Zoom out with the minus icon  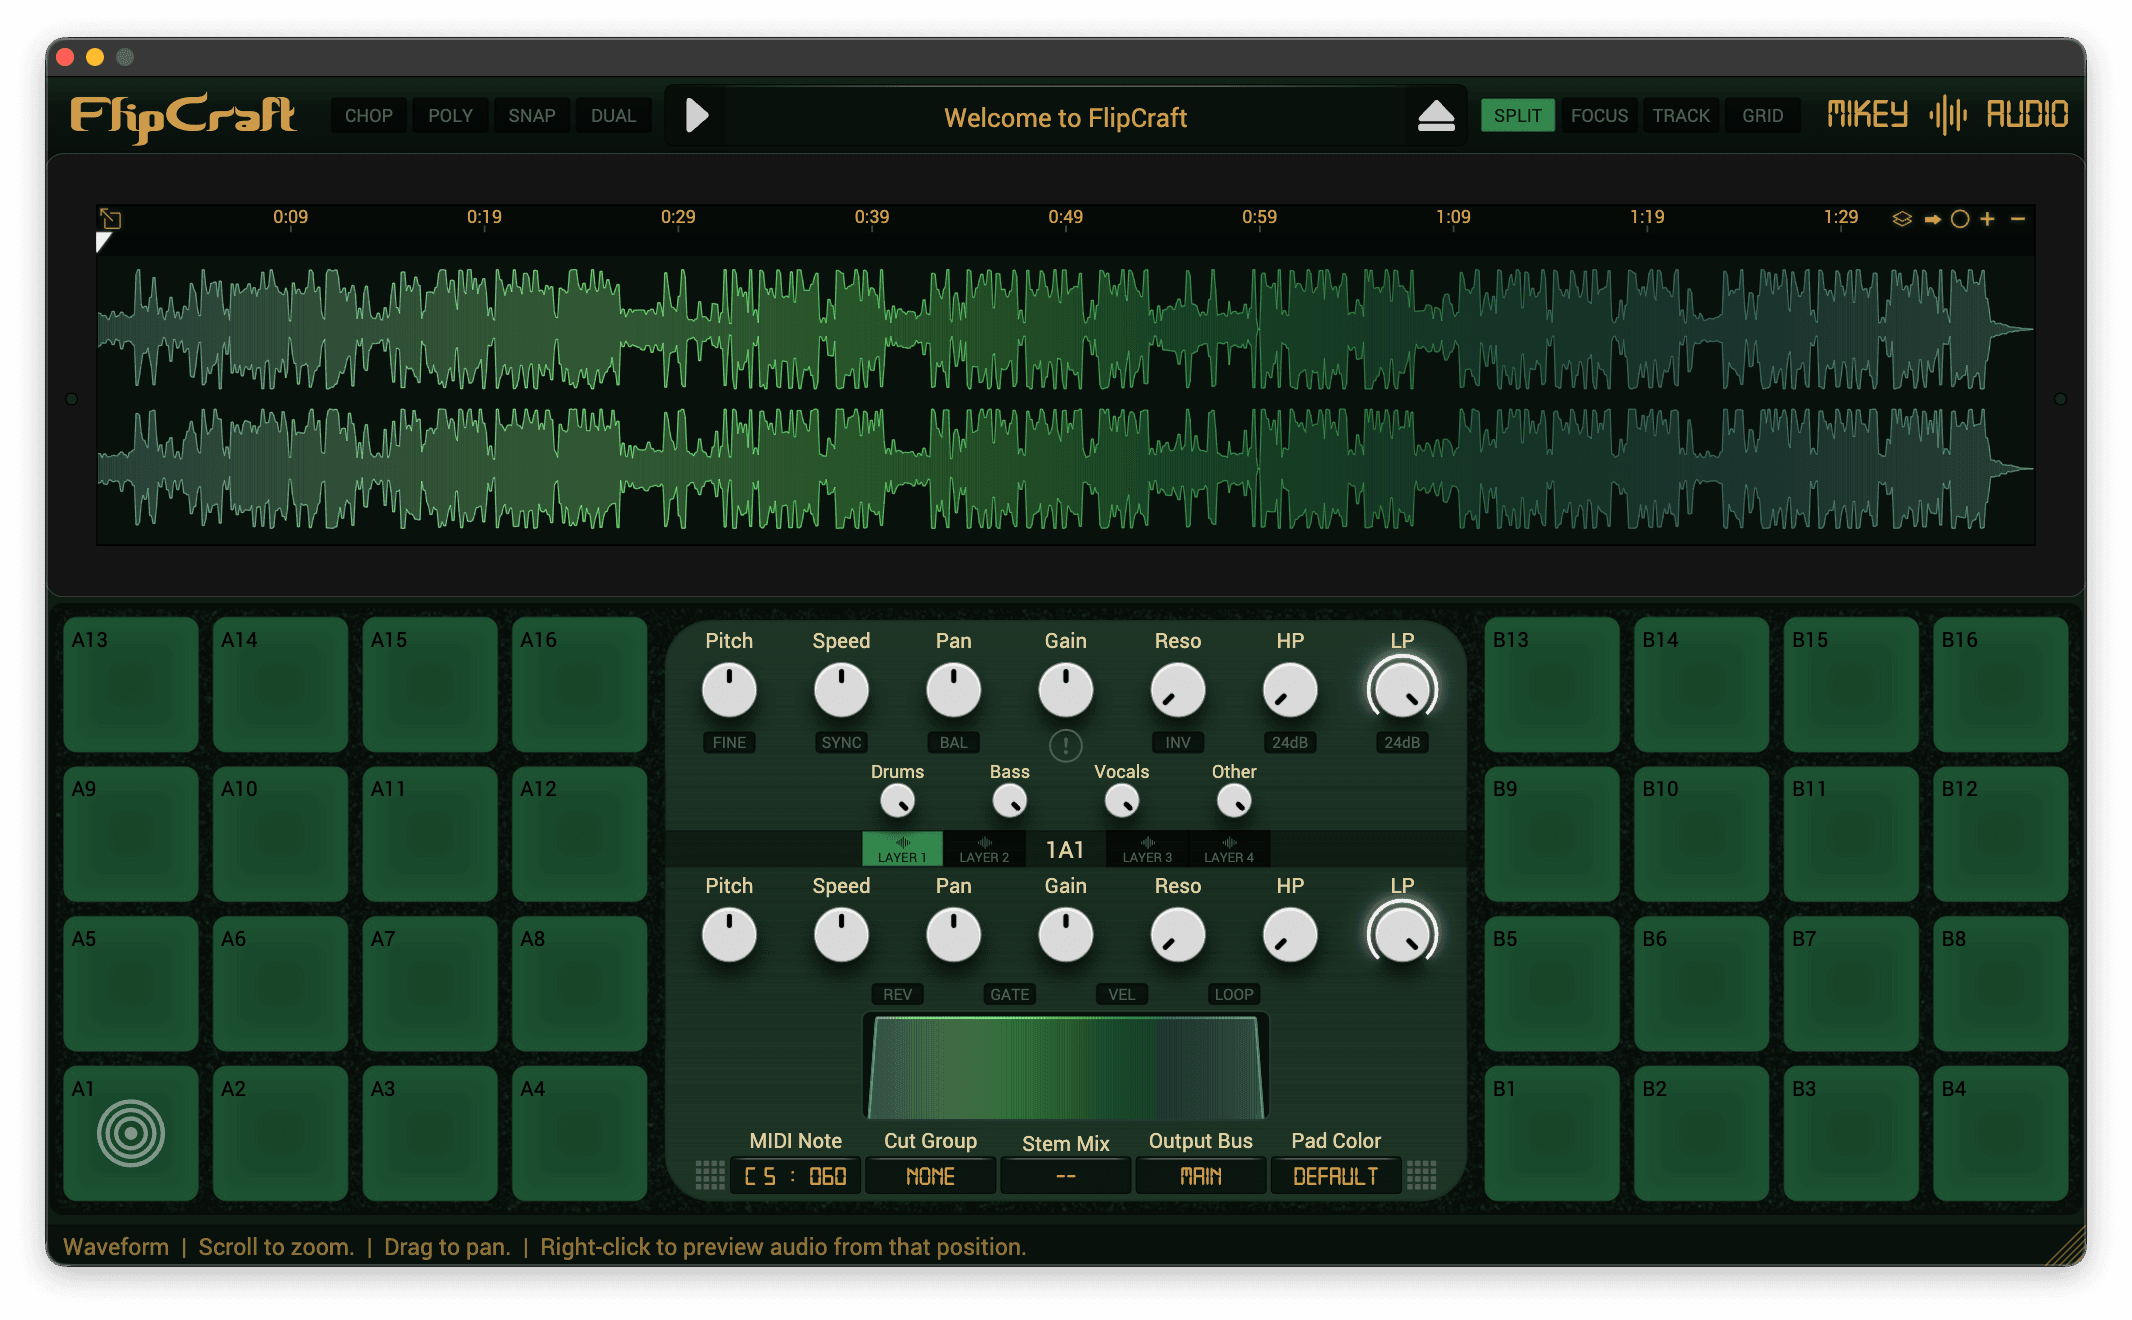click(x=2018, y=219)
